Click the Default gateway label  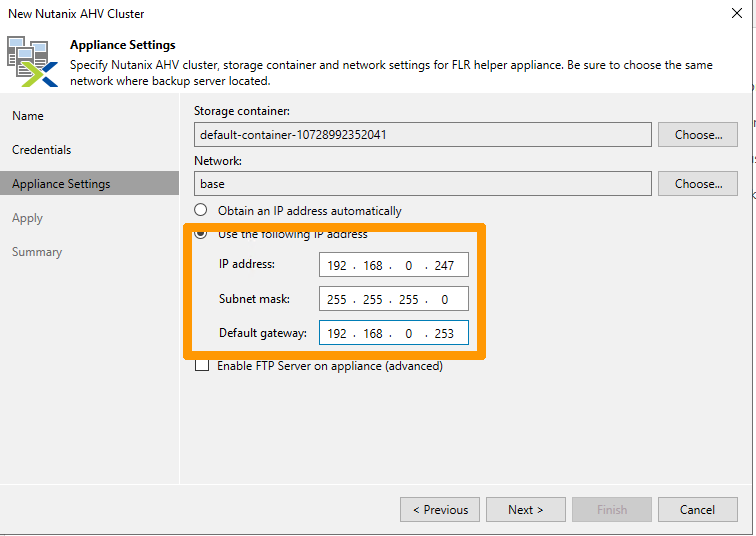tap(263, 333)
